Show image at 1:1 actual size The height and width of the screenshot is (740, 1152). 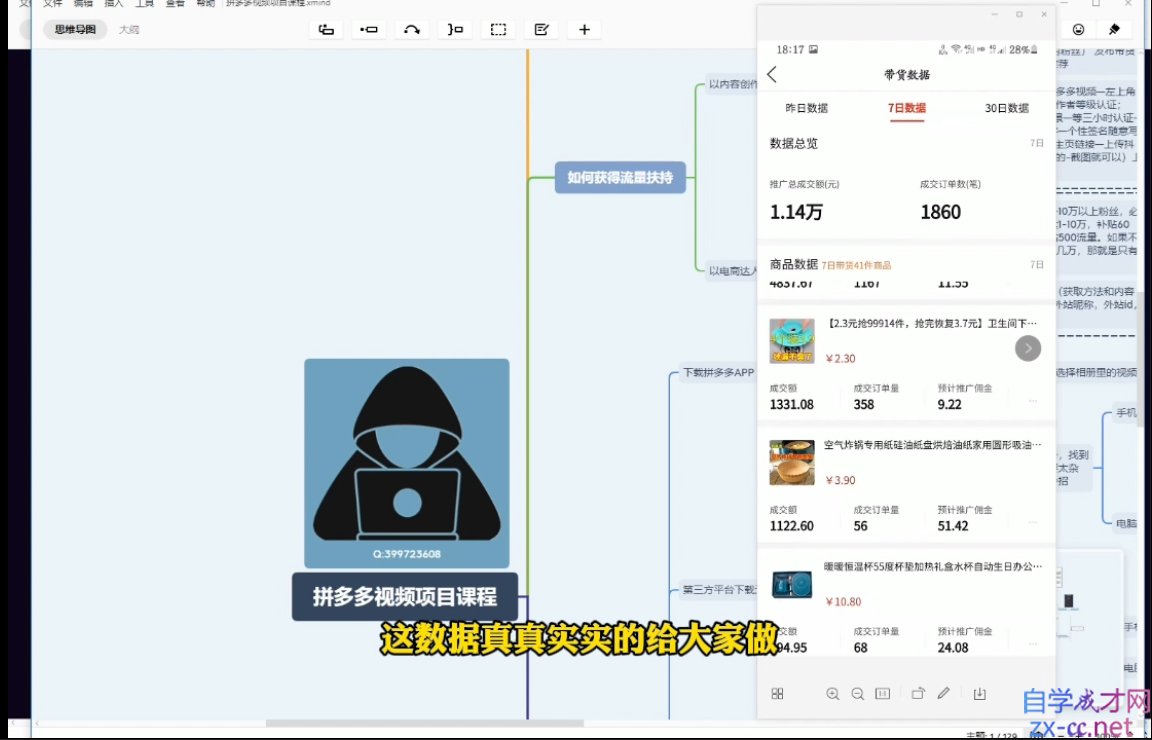pyautogui.click(x=882, y=694)
